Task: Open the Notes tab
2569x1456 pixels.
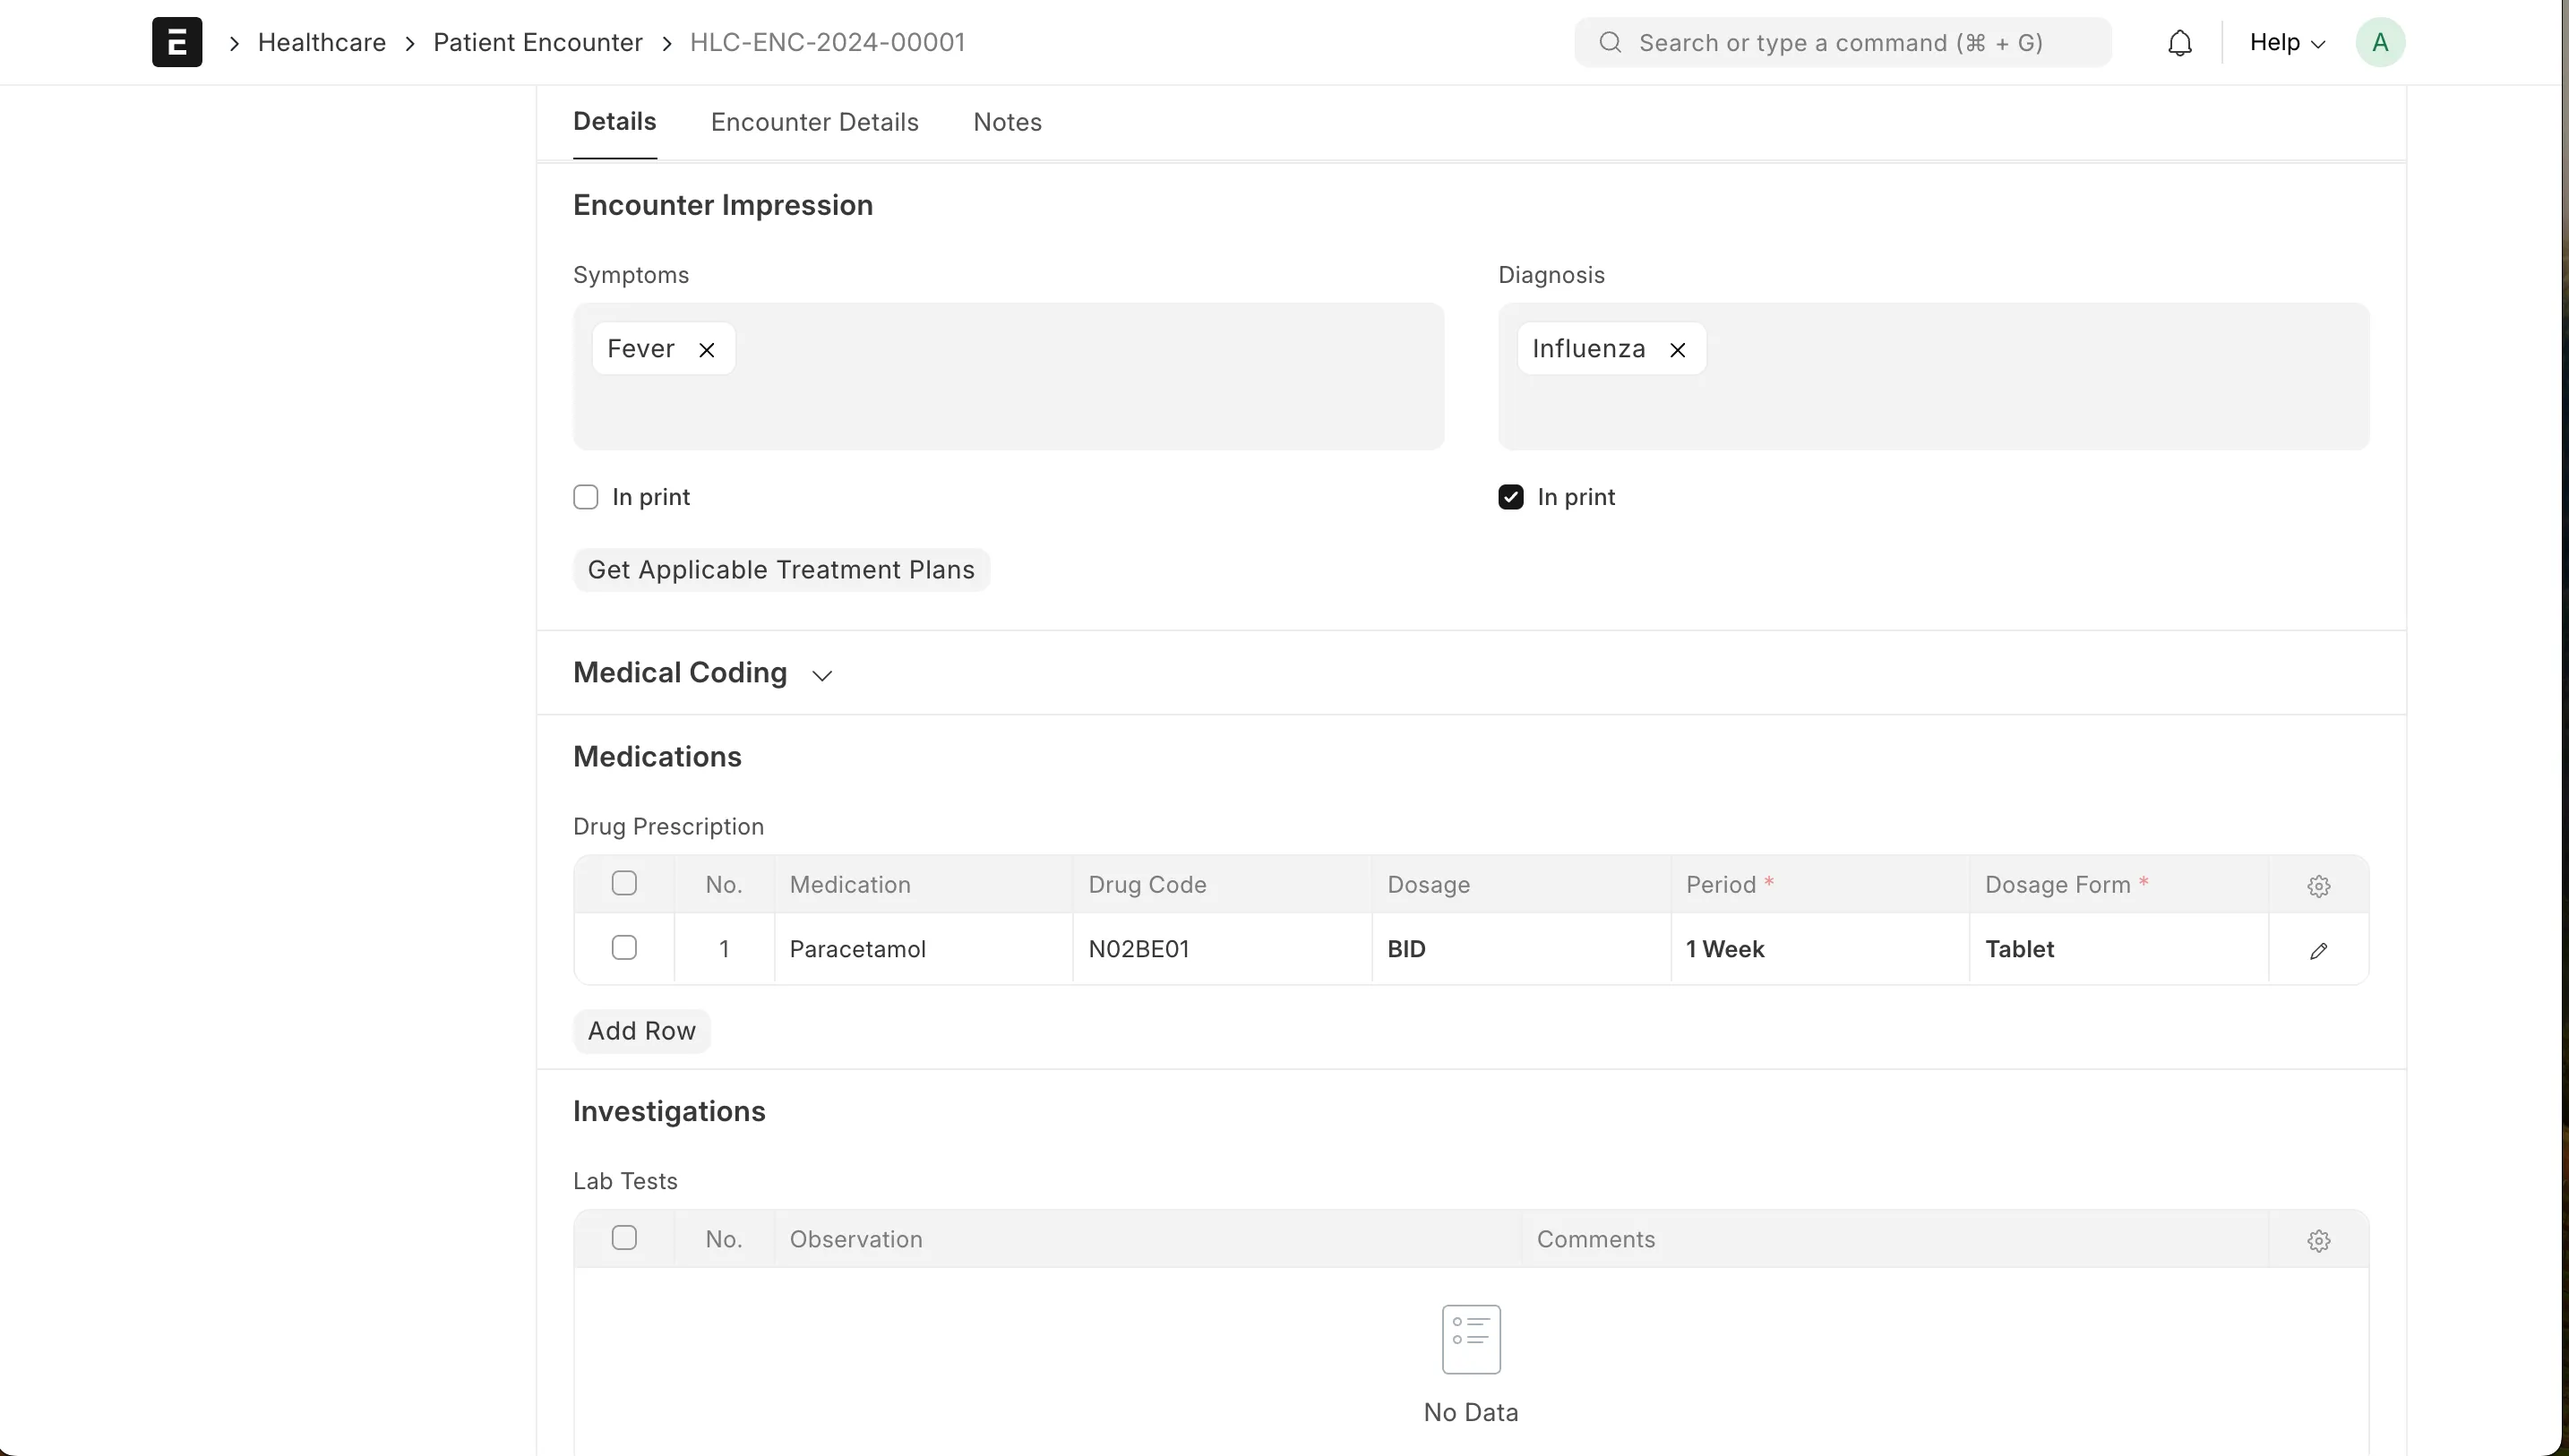Action: (1007, 122)
